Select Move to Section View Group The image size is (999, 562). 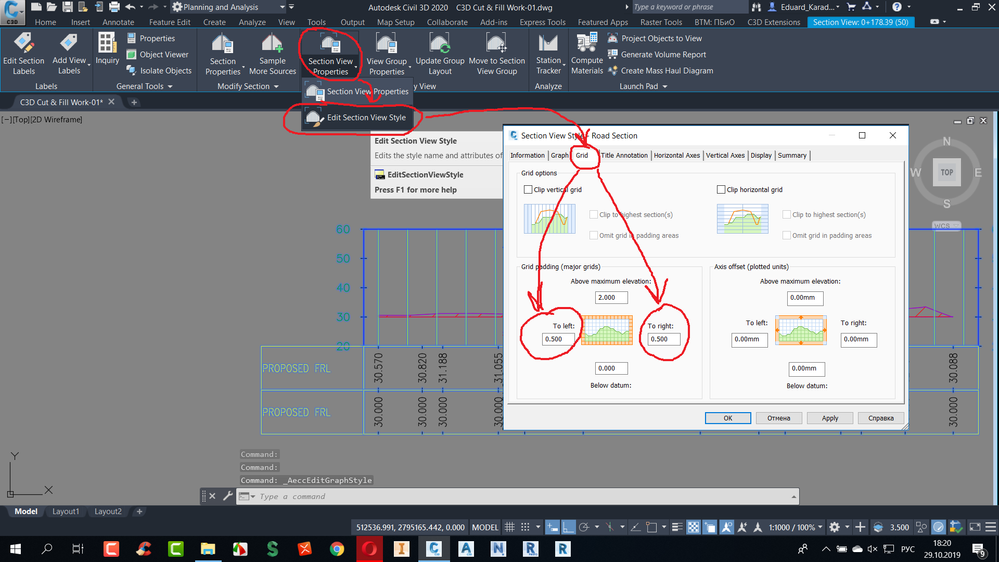pos(496,55)
